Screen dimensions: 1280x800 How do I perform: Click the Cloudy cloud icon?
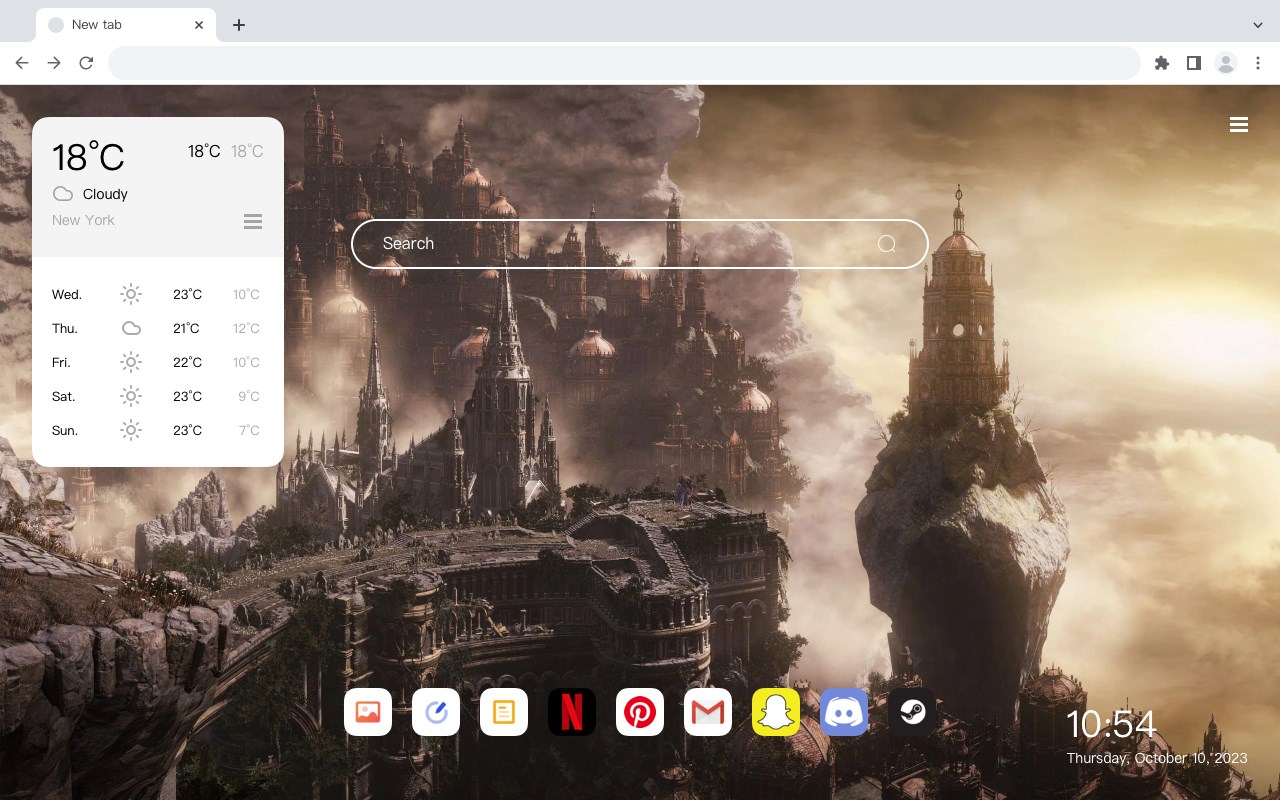click(63, 194)
